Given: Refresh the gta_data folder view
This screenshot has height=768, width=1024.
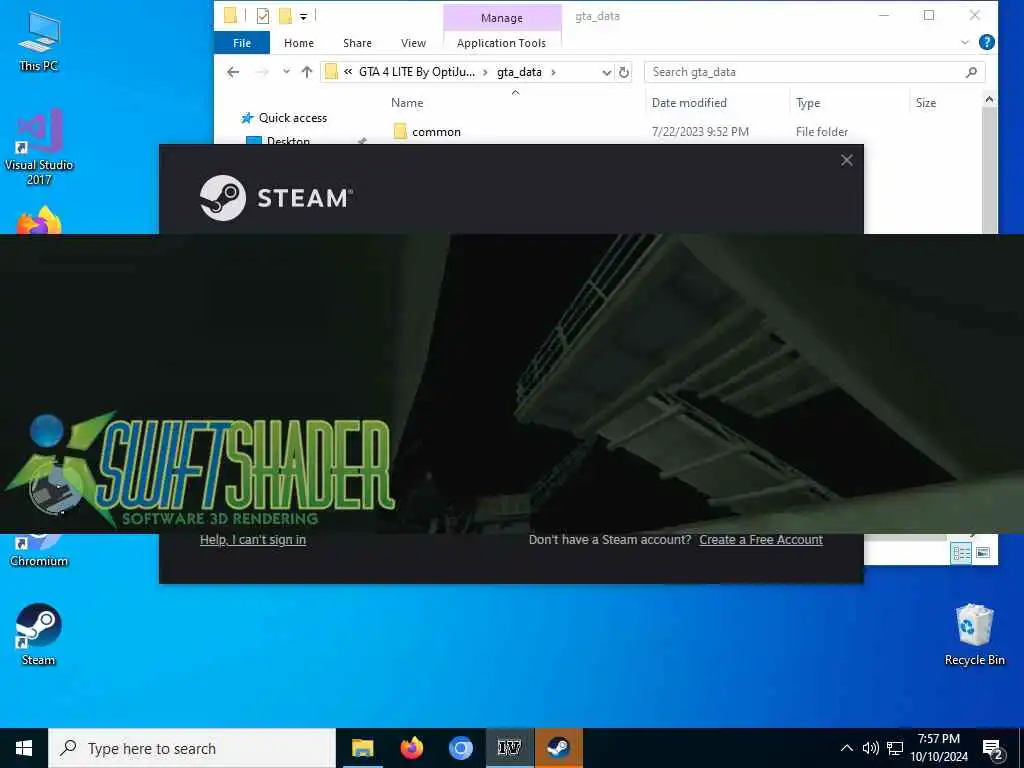Looking at the screenshot, I should point(624,72).
